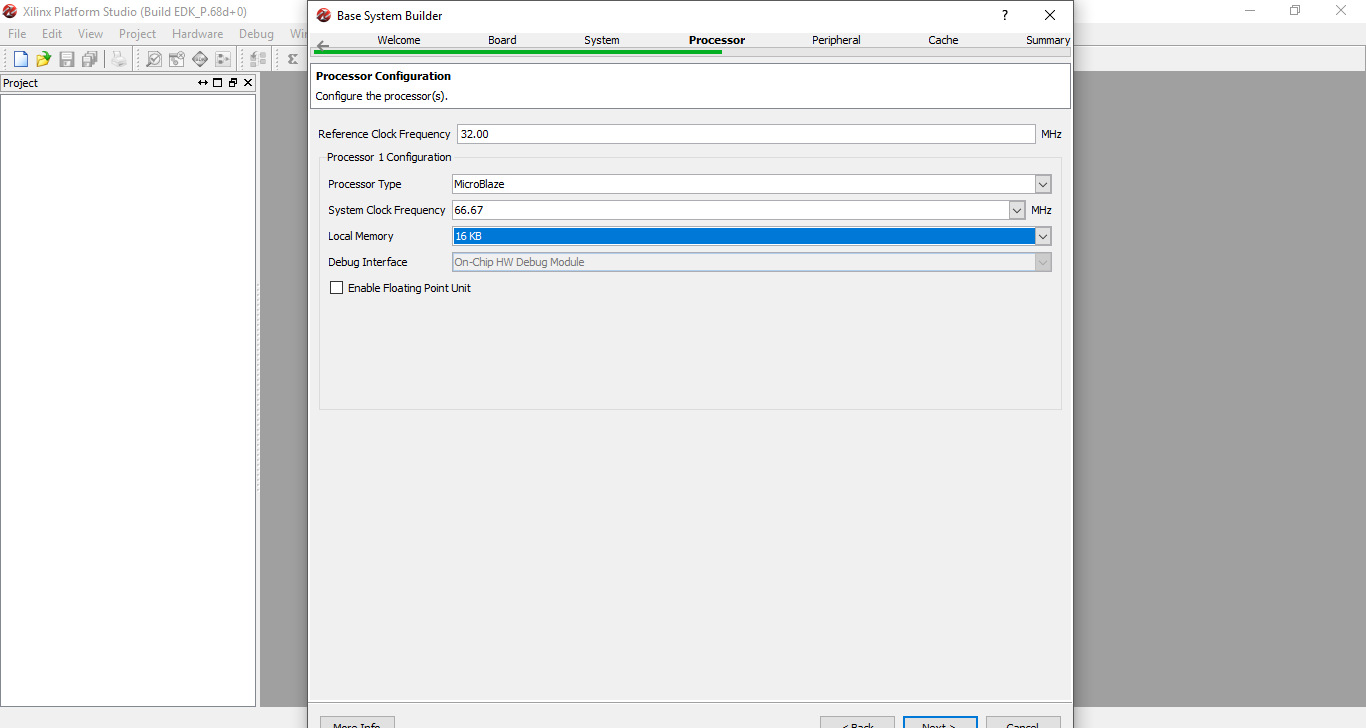Click the toolbar icon with X badge

point(177,59)
